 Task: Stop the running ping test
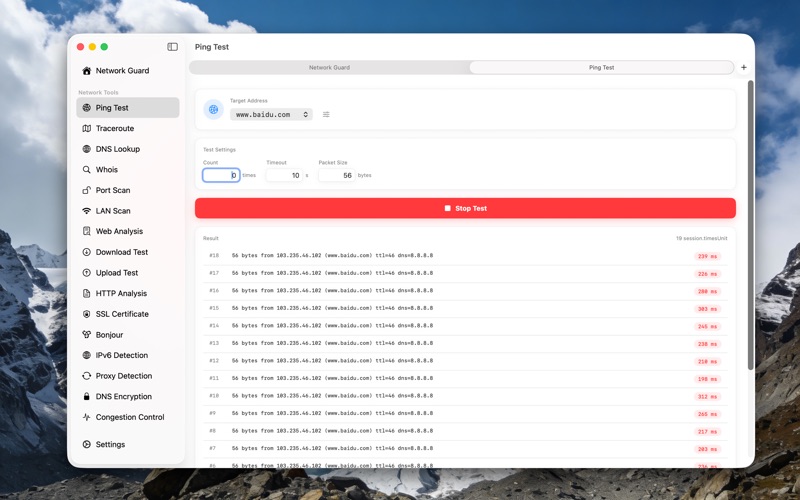pos(465,208)
